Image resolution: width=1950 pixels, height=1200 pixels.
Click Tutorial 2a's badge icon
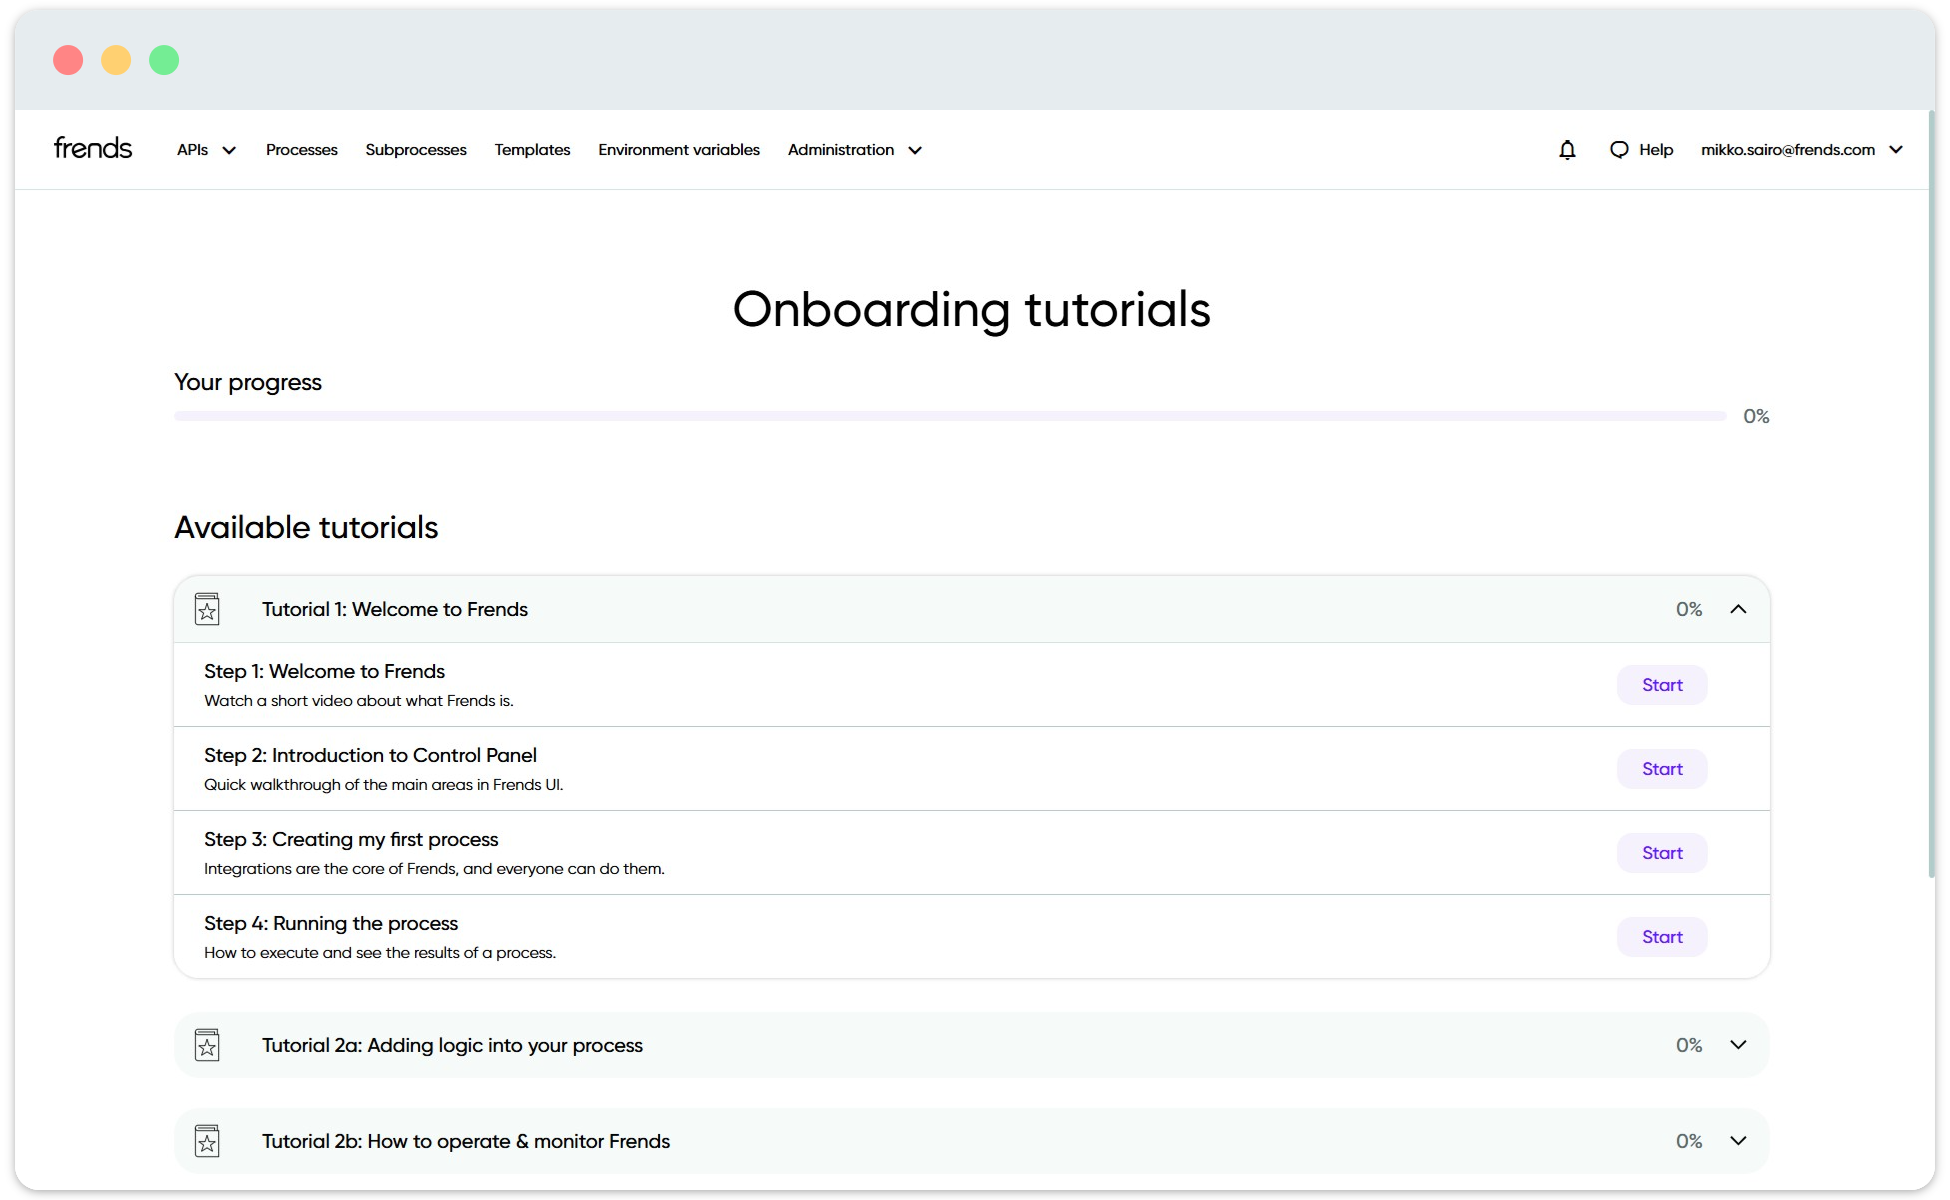[207, 1044]
